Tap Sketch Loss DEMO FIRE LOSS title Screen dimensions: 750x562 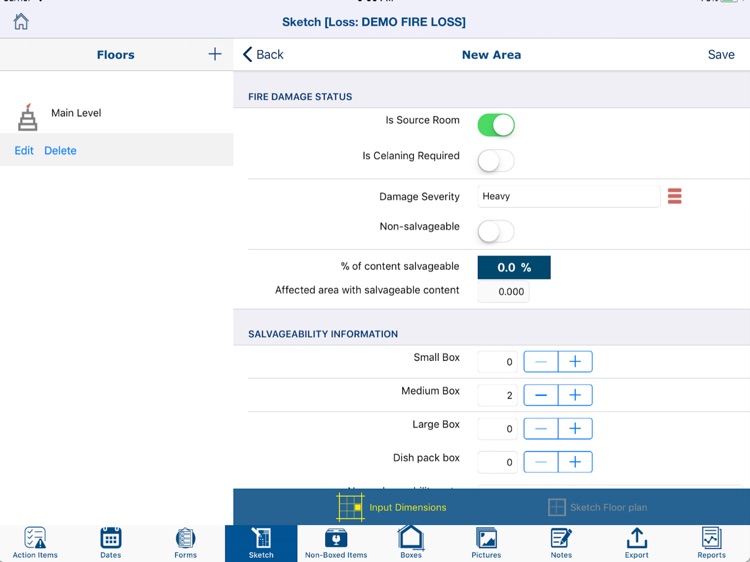(x=374, y=22)
